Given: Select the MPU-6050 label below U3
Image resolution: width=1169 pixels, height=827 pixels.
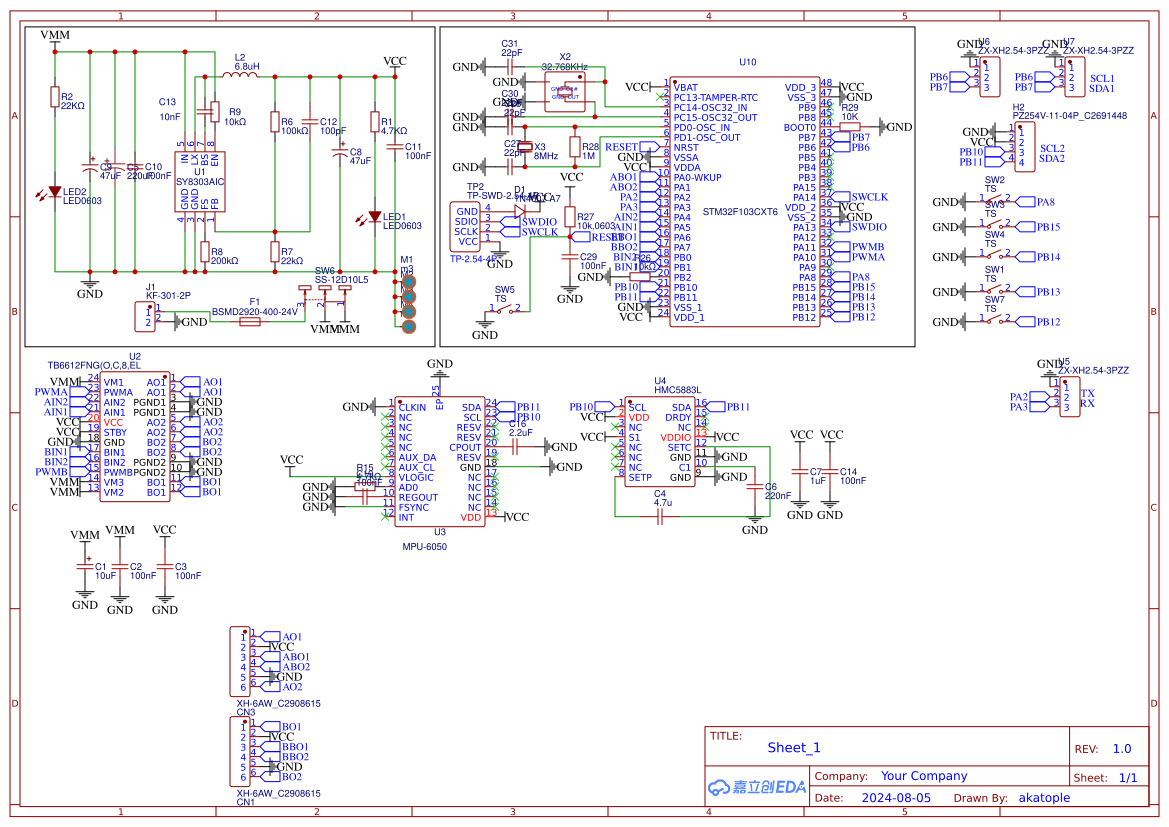Looking at the screenshot, I should [425, 547].
